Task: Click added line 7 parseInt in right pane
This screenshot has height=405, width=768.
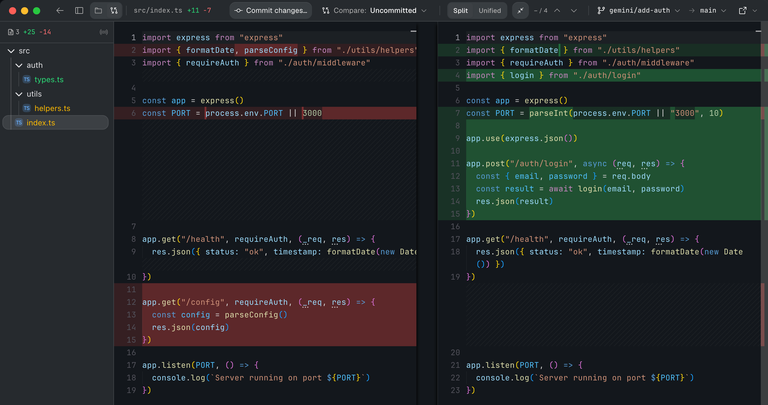Action: (600, 113)
